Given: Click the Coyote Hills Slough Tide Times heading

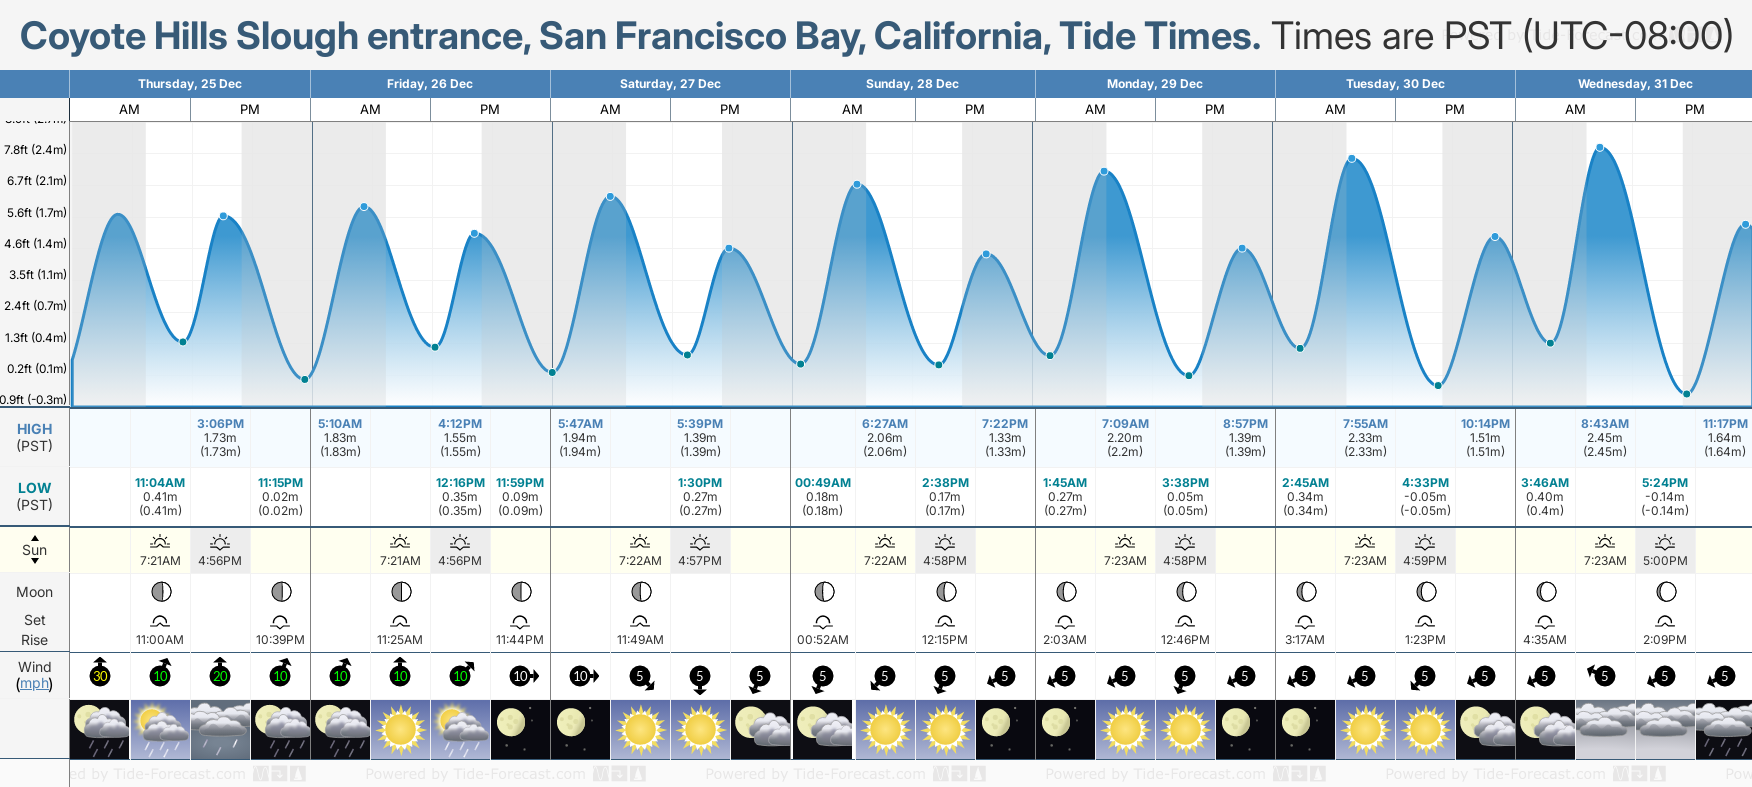Looking at the screenshot, I should 640,37.
